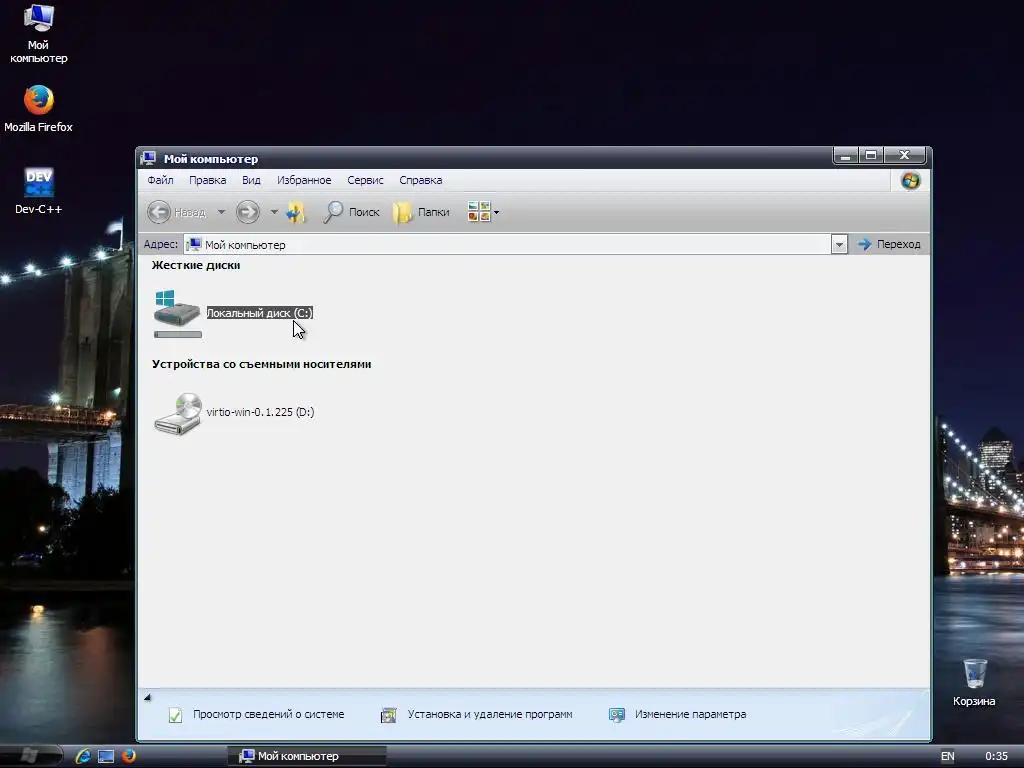Image resolution: width=1024 pixels, height=768 pixels.
Task: Click into the Адрес address field
Action: [507, 245]
